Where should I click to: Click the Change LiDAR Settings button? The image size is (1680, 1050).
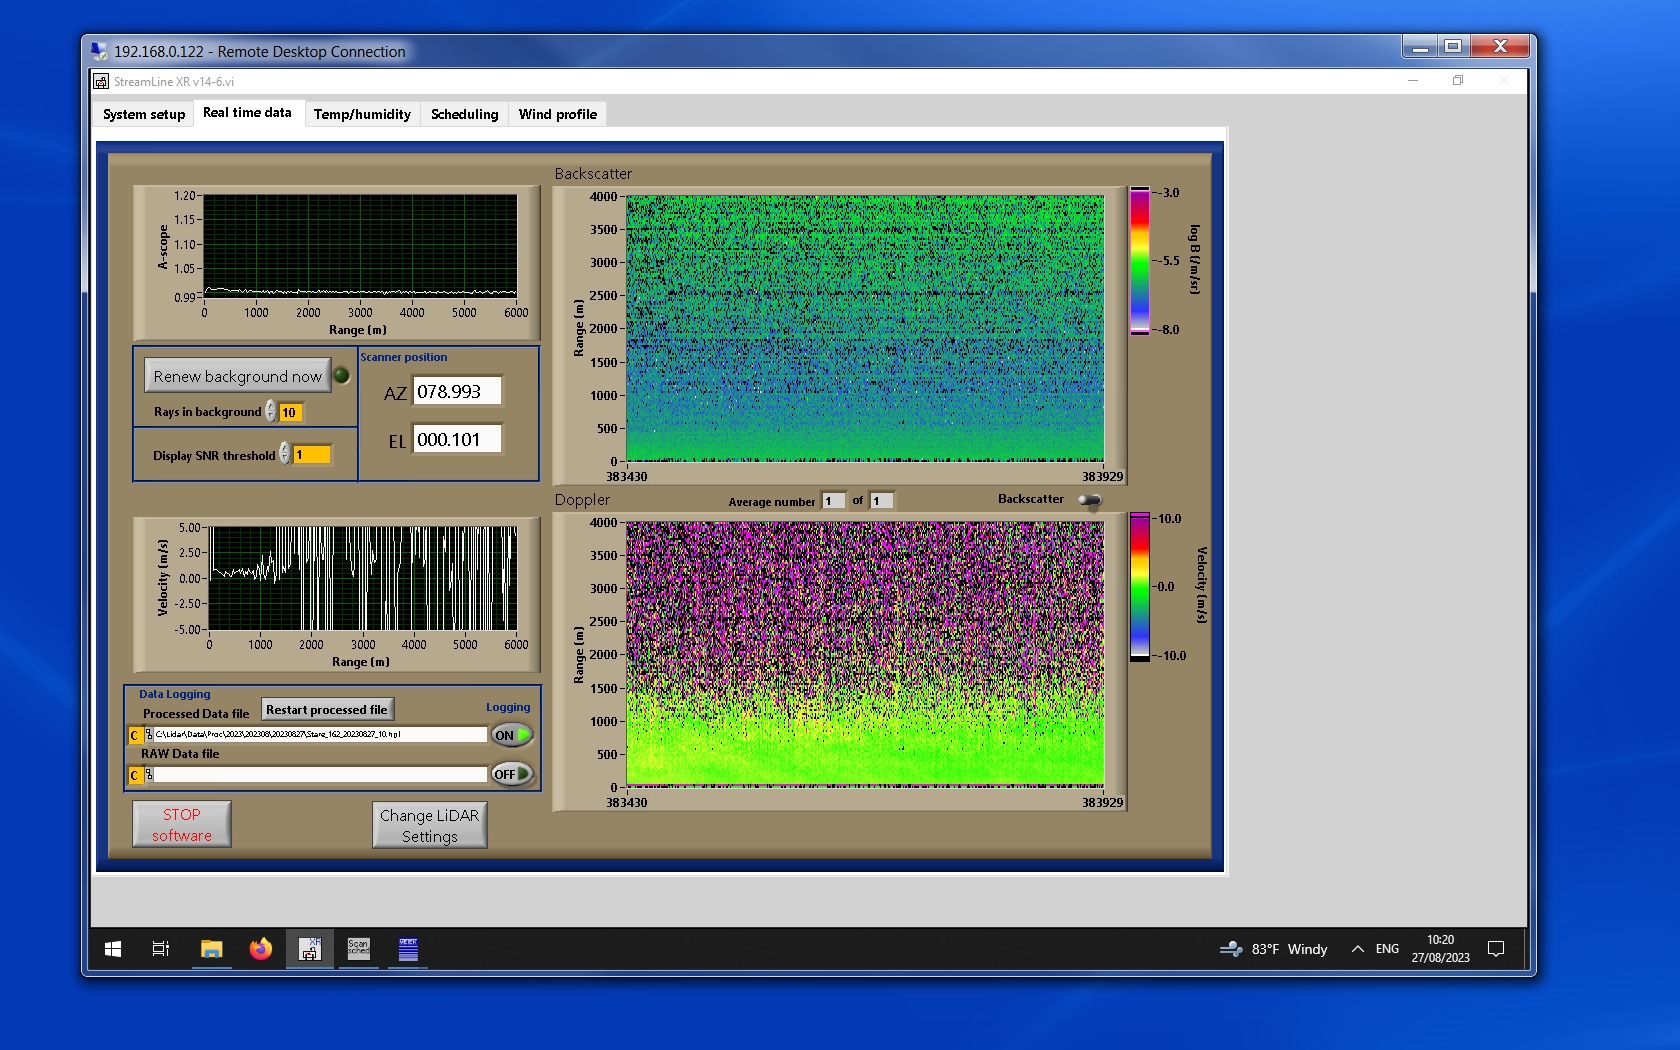(429, 825)
